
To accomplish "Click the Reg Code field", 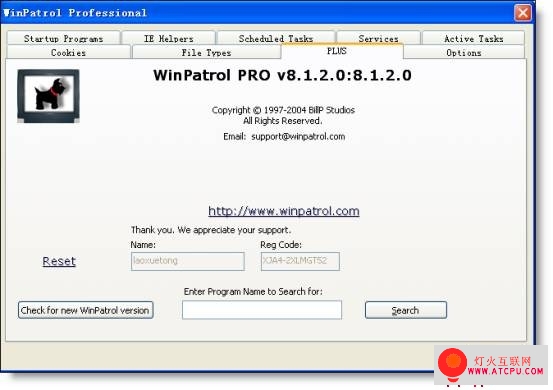I will tap(300, 261).
